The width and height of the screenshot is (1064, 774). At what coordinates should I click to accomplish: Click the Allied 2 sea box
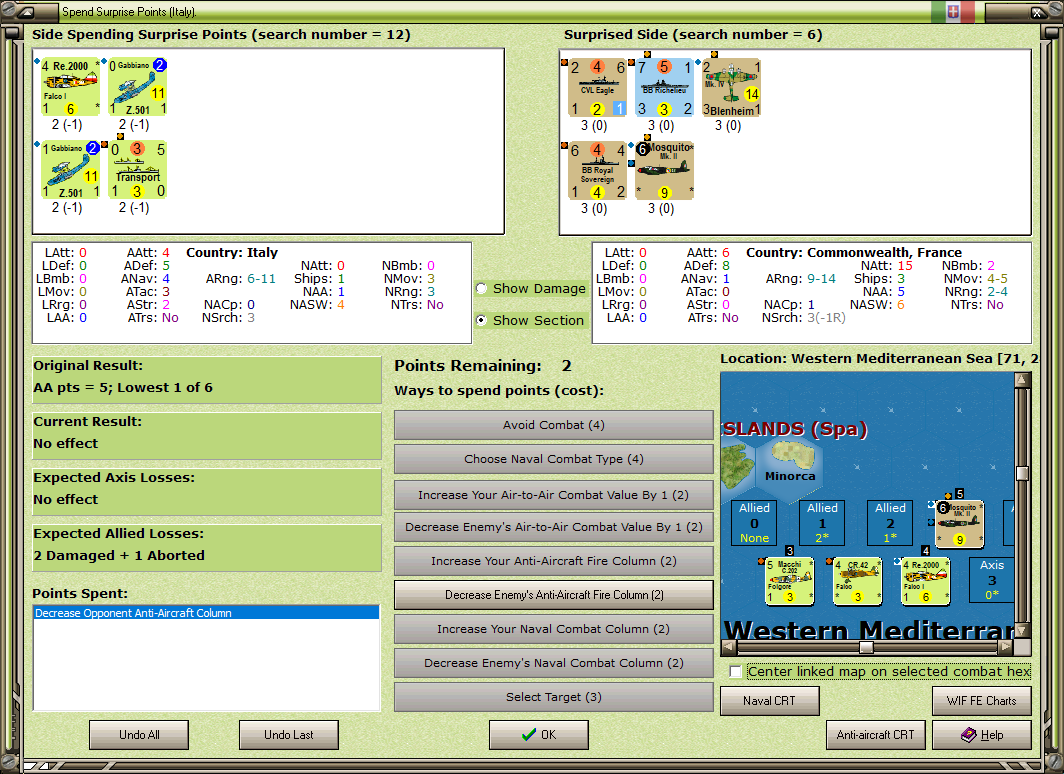[890, 523]
